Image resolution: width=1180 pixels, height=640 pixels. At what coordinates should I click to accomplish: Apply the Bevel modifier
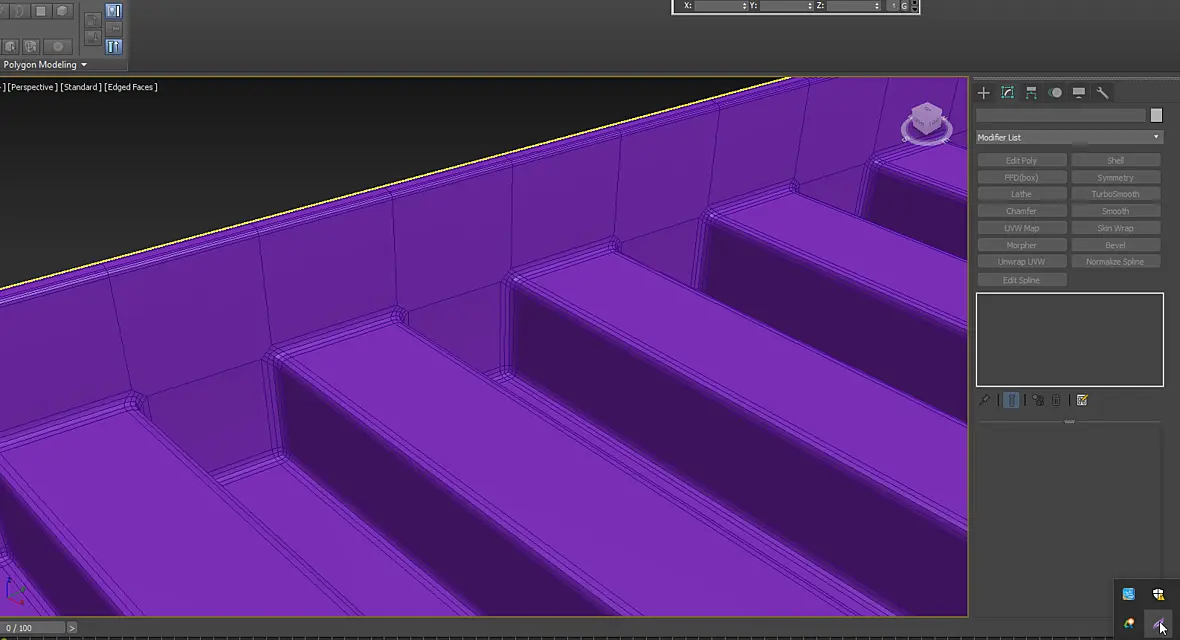click(1115, 245)
